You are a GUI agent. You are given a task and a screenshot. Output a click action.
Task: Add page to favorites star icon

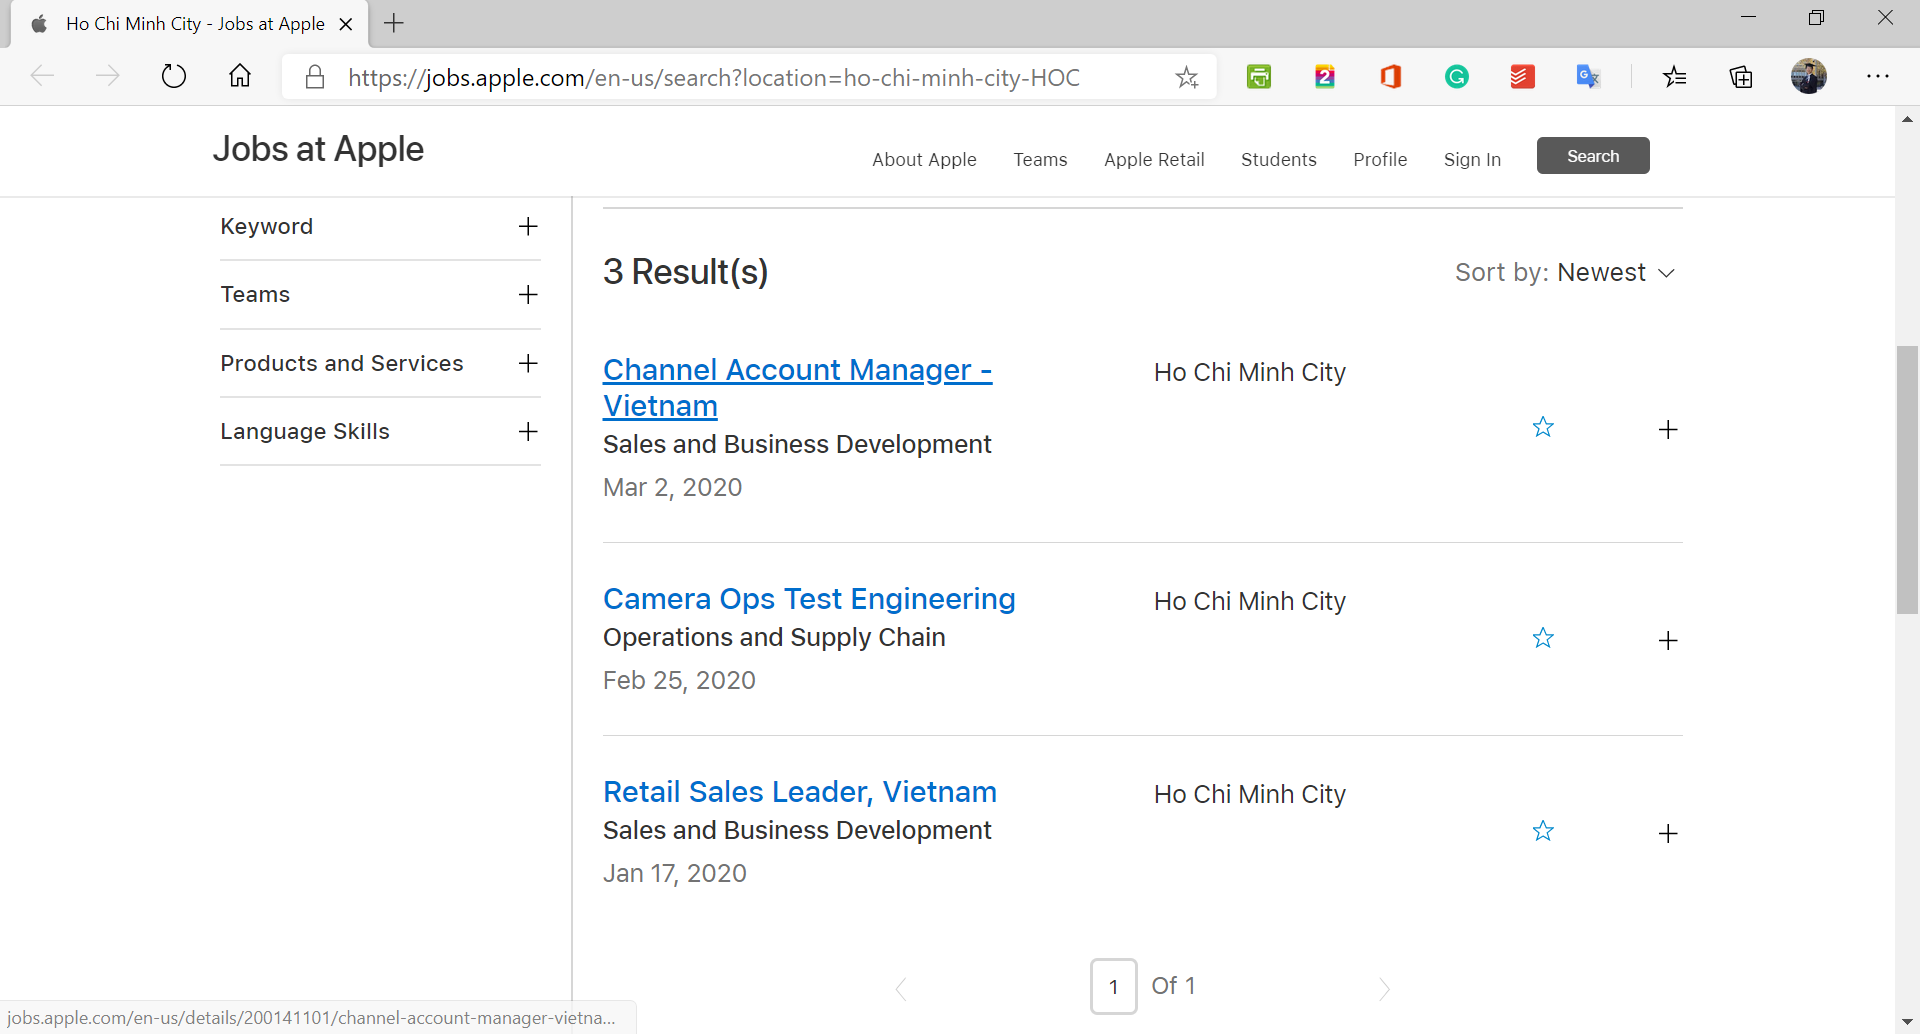coord(1187,77)
